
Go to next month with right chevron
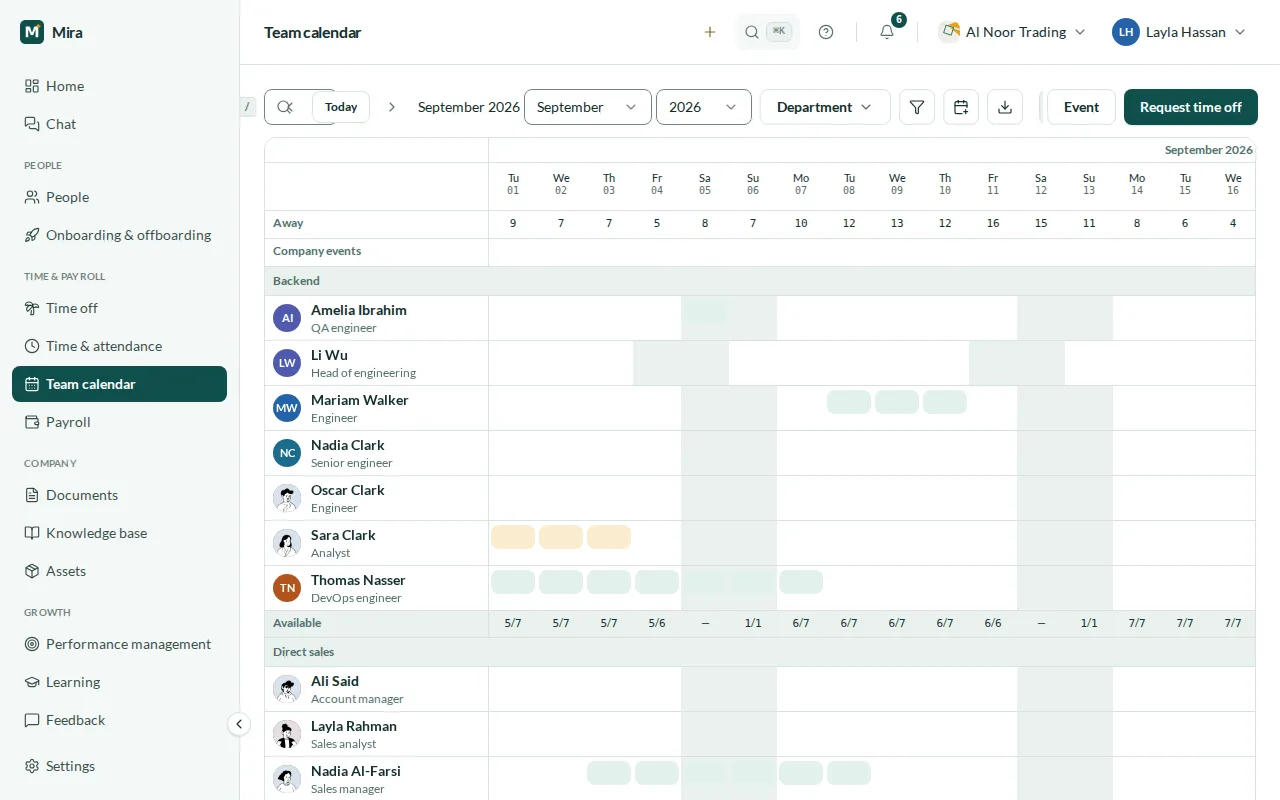point(392,107)
